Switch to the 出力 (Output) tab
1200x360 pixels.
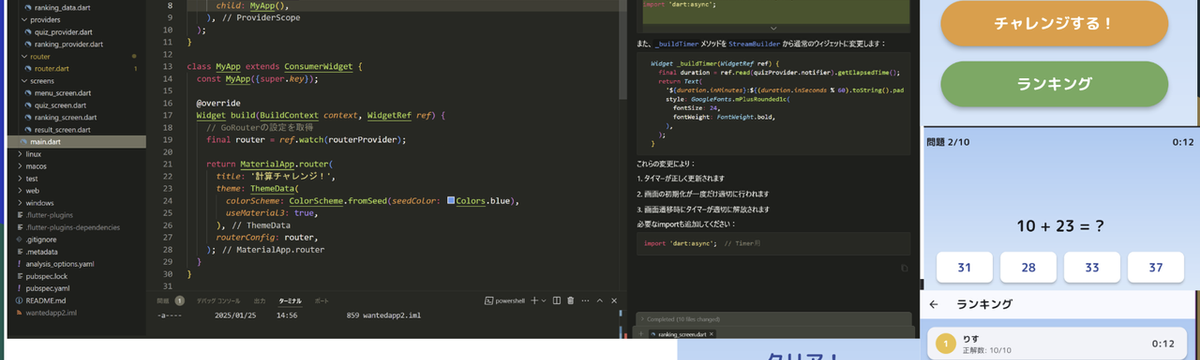(x=260, y=300)
